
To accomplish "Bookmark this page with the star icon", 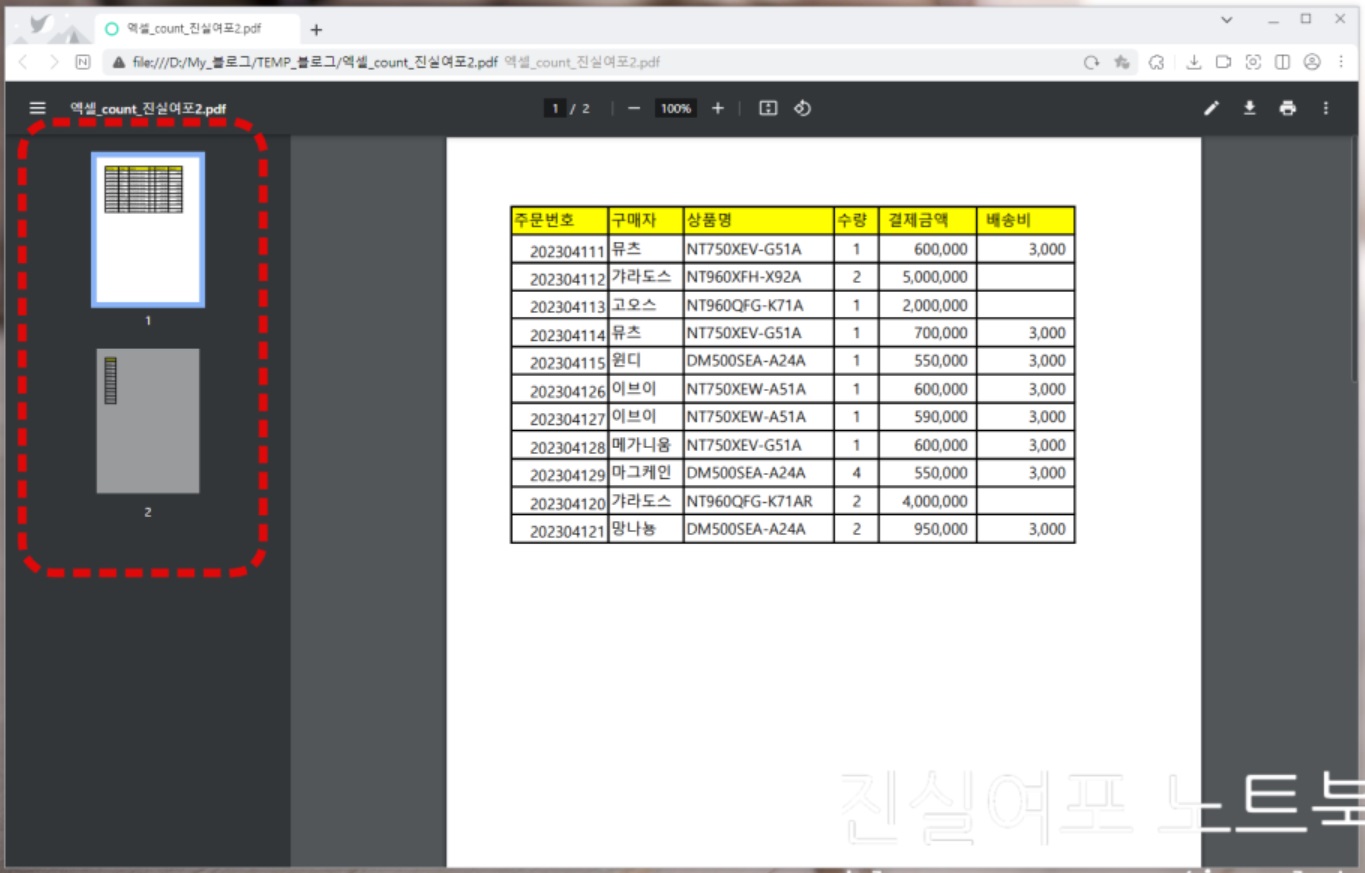I will 1122,62.
